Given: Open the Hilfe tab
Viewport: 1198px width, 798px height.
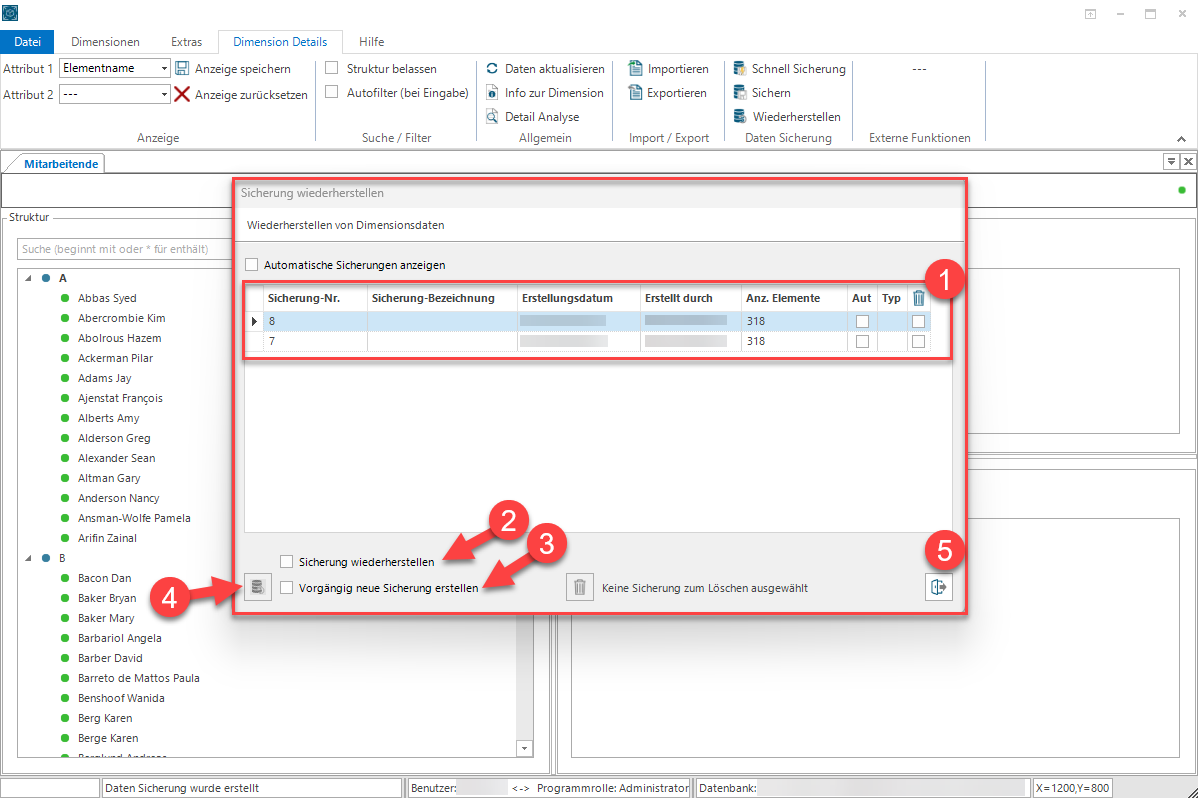Looking at the screenshot, I should (x=371, y=41).
